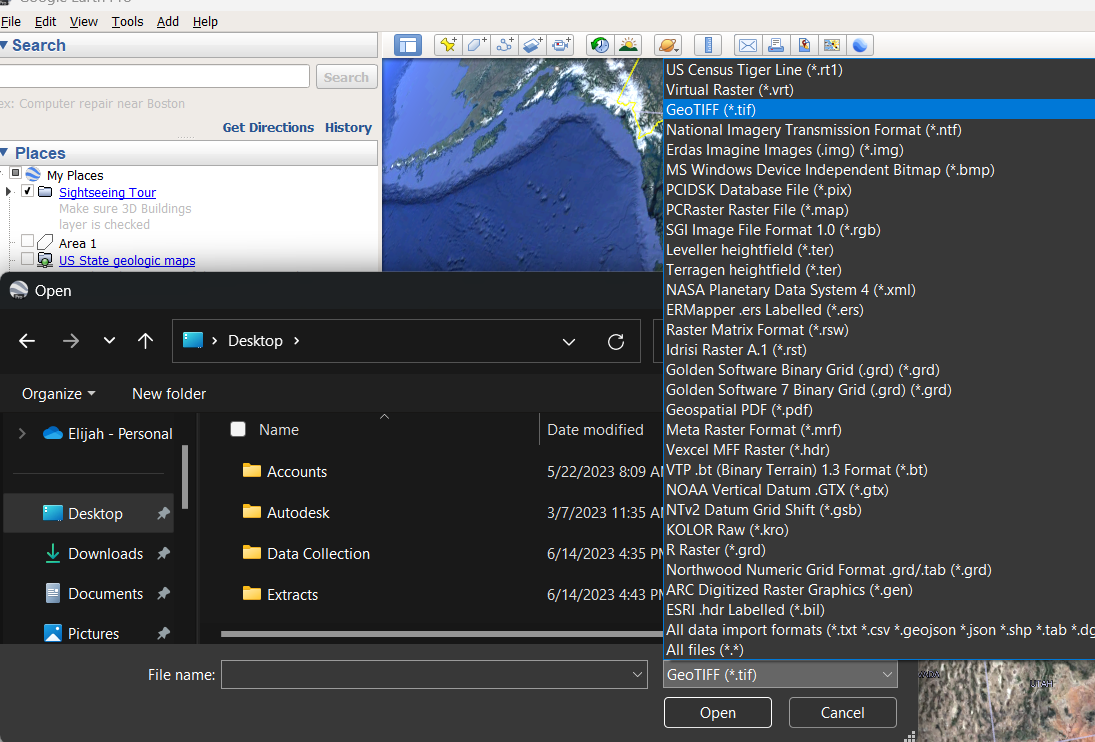Click the horizontal scrollbar in file list

coord(440,633)
